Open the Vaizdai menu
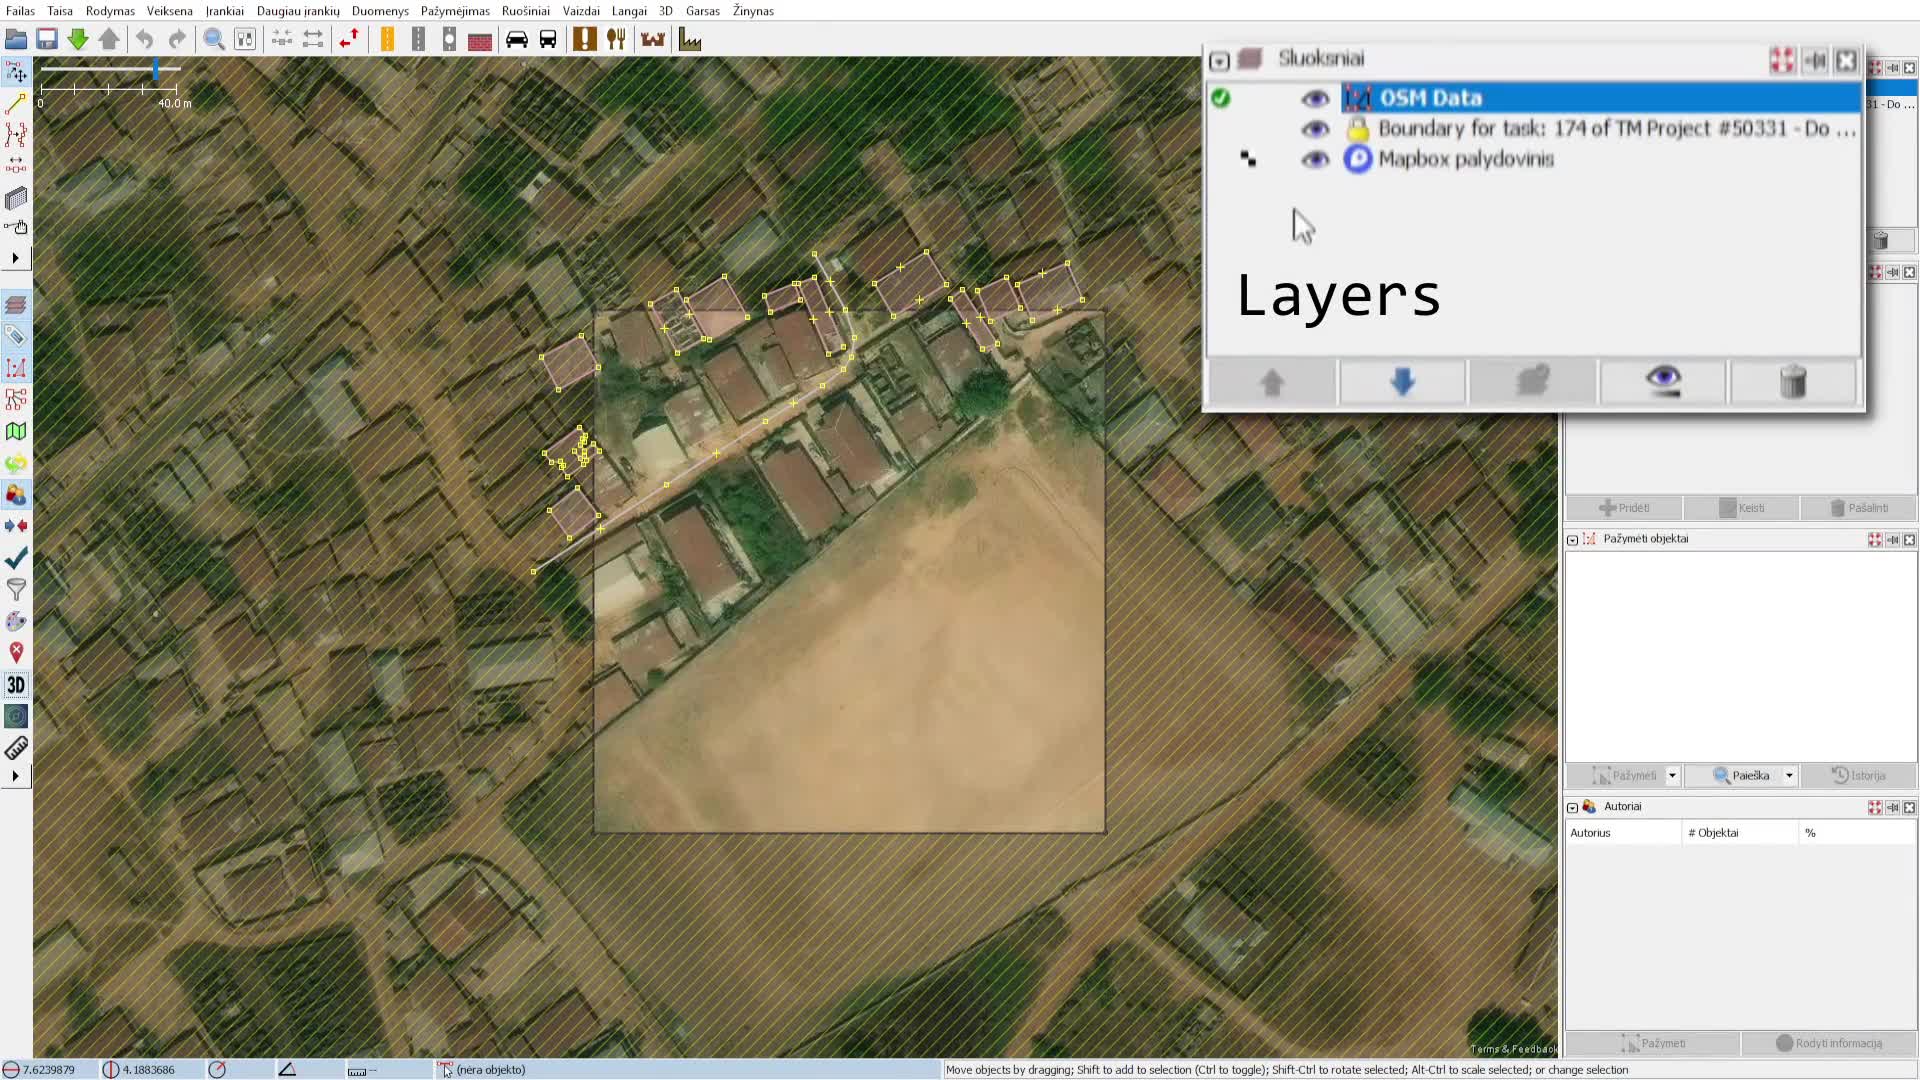The image size is (1920, 1080). [x=581, y=11]
